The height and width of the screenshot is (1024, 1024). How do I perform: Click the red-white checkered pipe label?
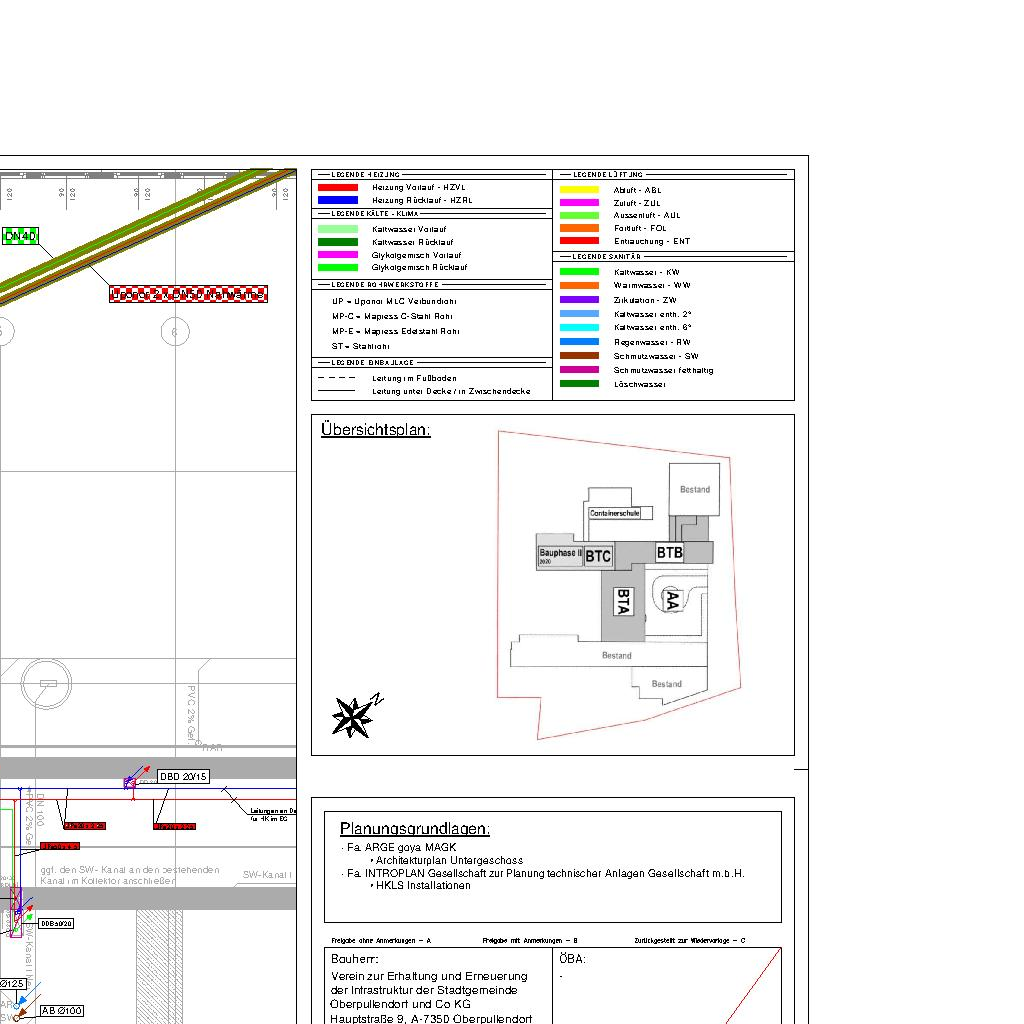[x=189, y=294]
